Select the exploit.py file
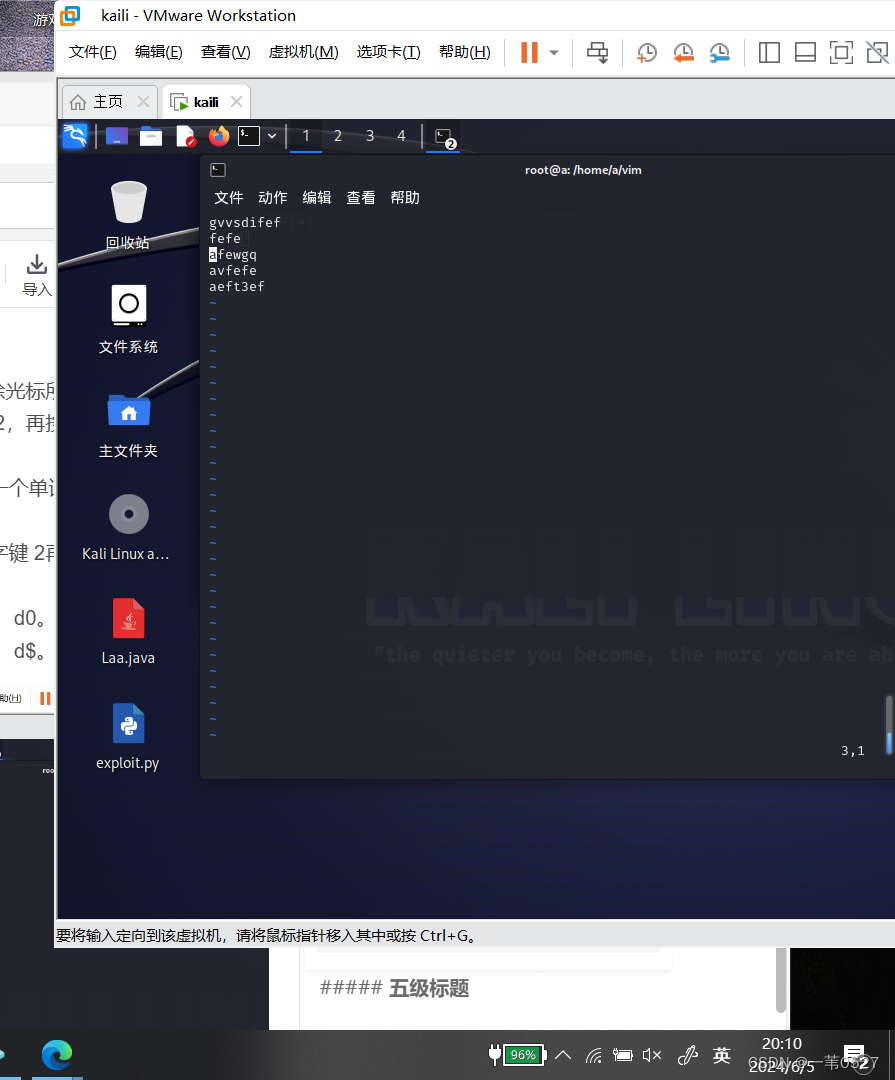Viewport: 895px width, 1080px height. (x=128, y=737)
